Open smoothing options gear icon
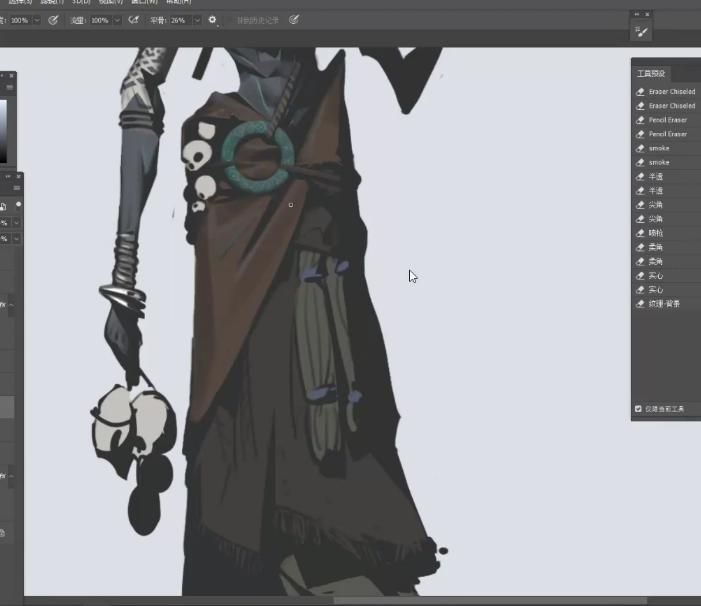This screenshot has width=701, height=606. coord(212,20)
